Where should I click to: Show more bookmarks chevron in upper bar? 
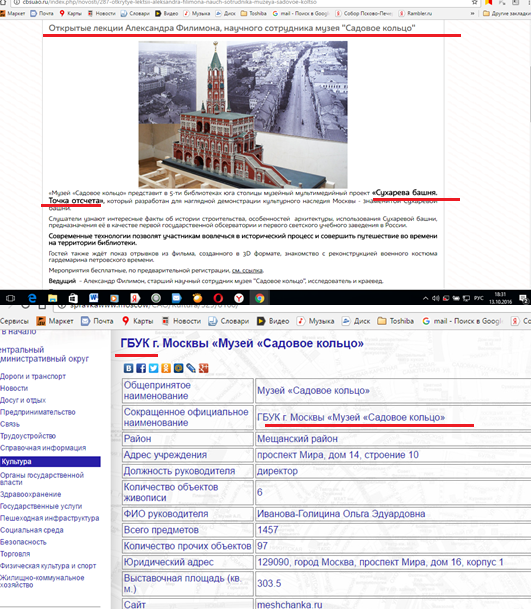click(472, 13)
